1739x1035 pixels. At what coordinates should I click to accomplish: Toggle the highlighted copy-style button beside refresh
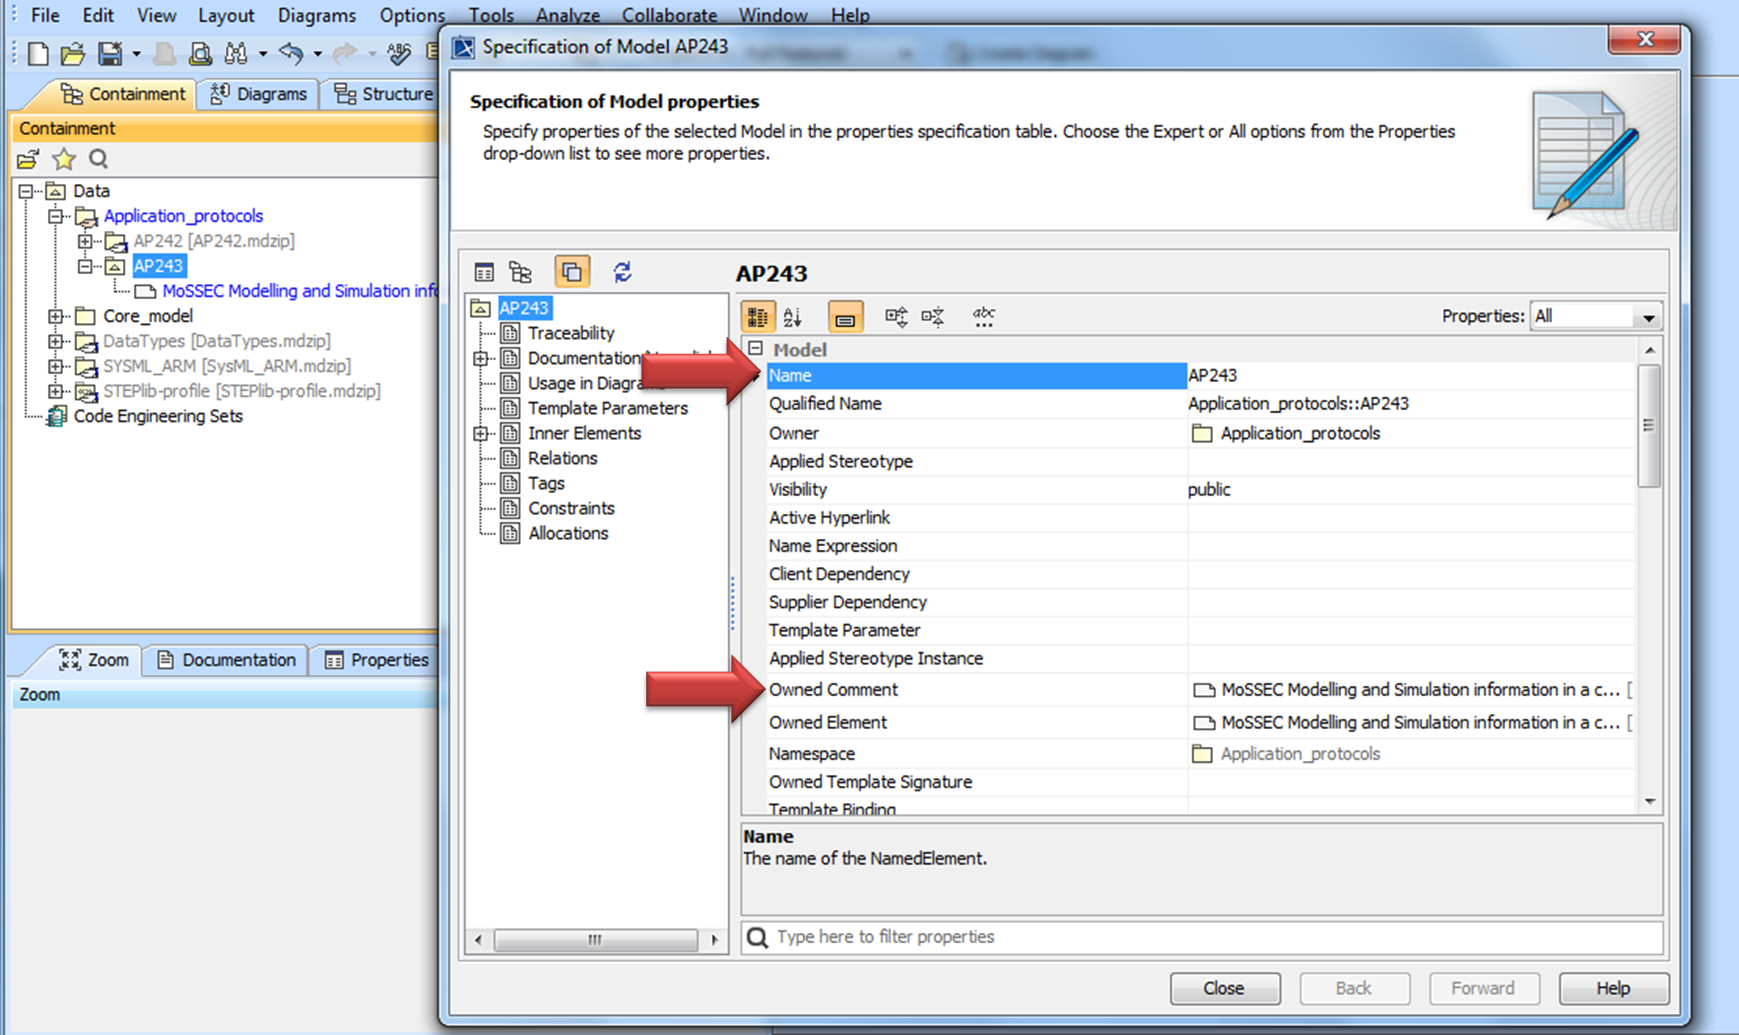(x=572, y=272)
